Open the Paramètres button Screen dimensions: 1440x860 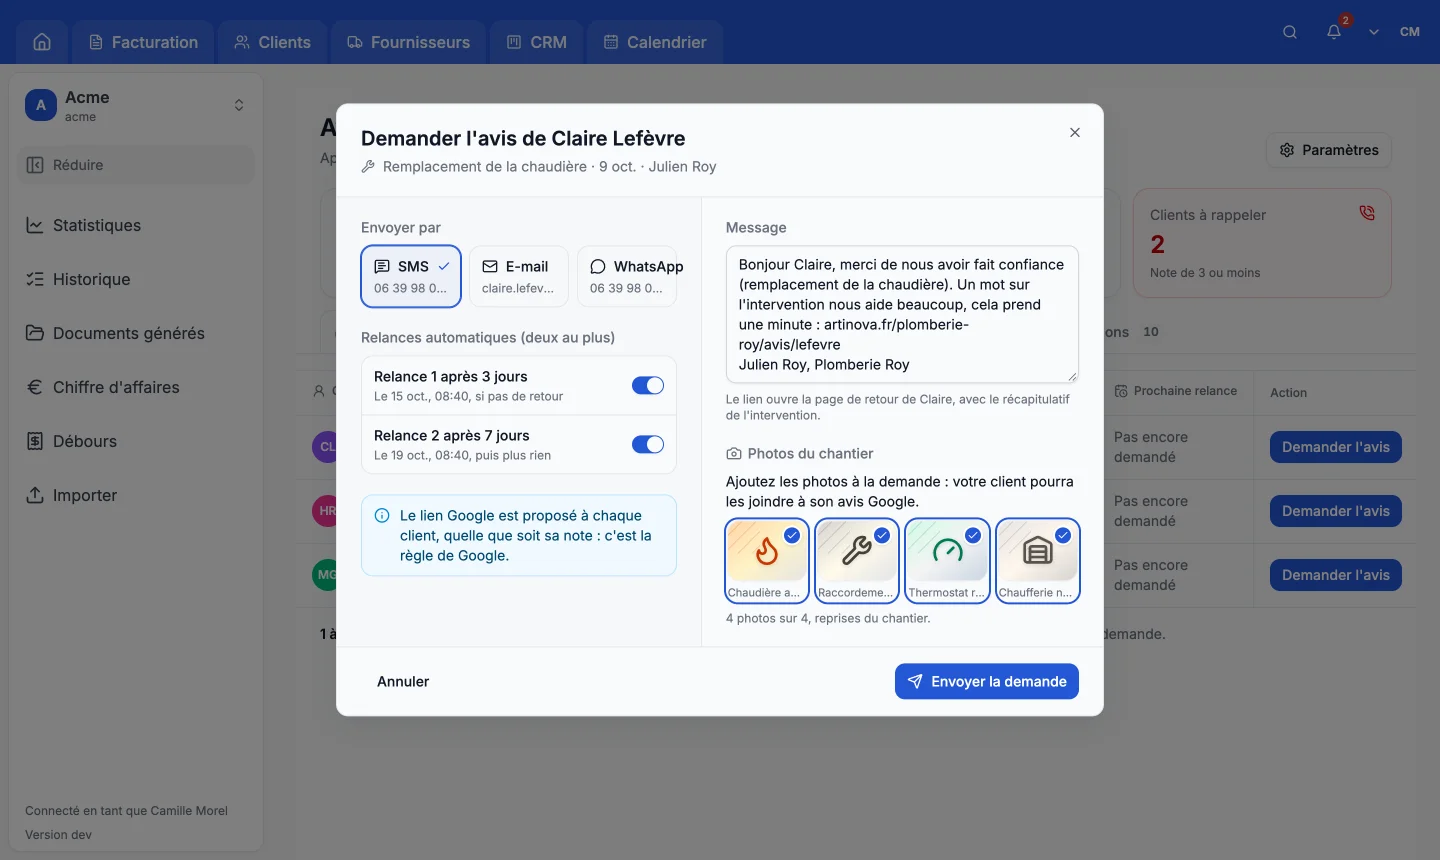1329,150
